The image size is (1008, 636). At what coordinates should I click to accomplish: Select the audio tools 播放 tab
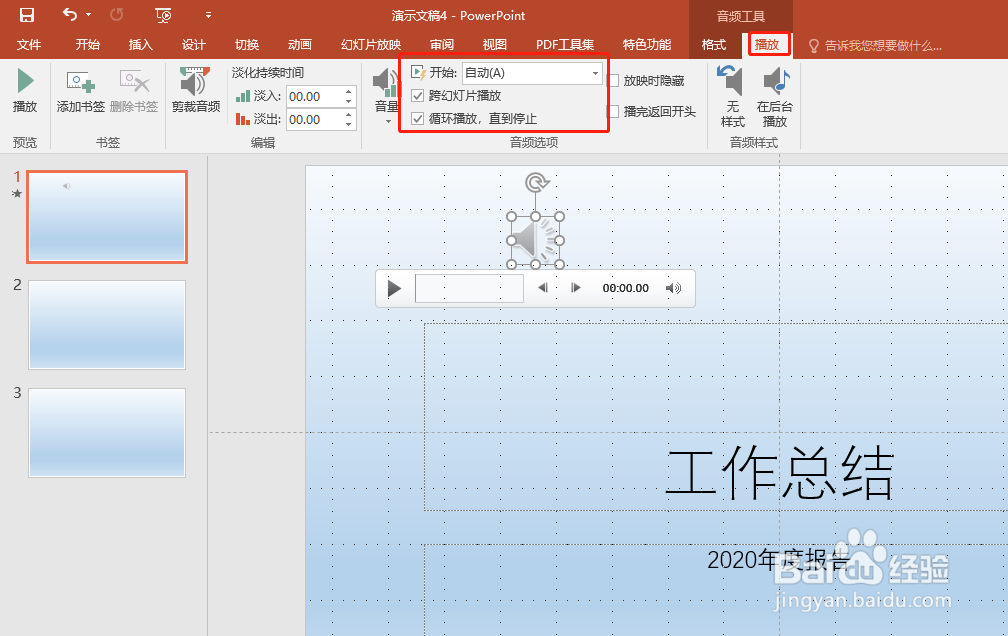[x=767, y=44]
